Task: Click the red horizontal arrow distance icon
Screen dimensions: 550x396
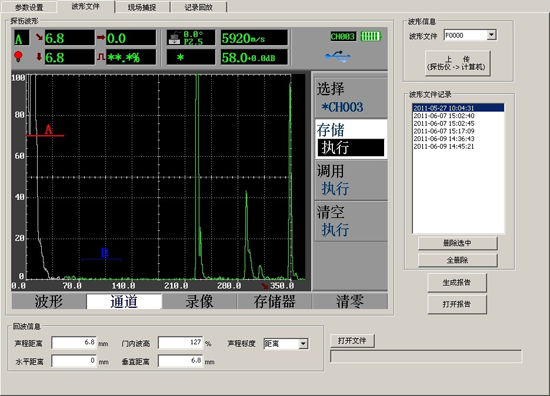Action: click(101, 37)
